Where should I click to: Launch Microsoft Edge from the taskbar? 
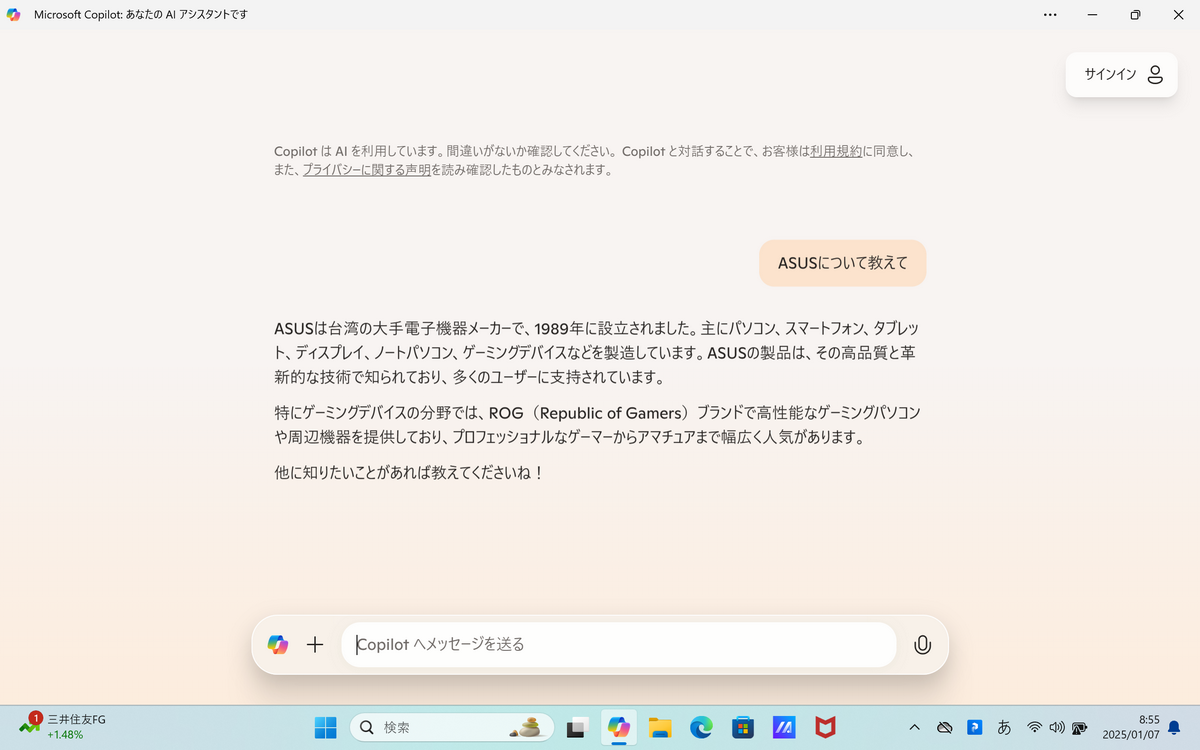point(701,728)
